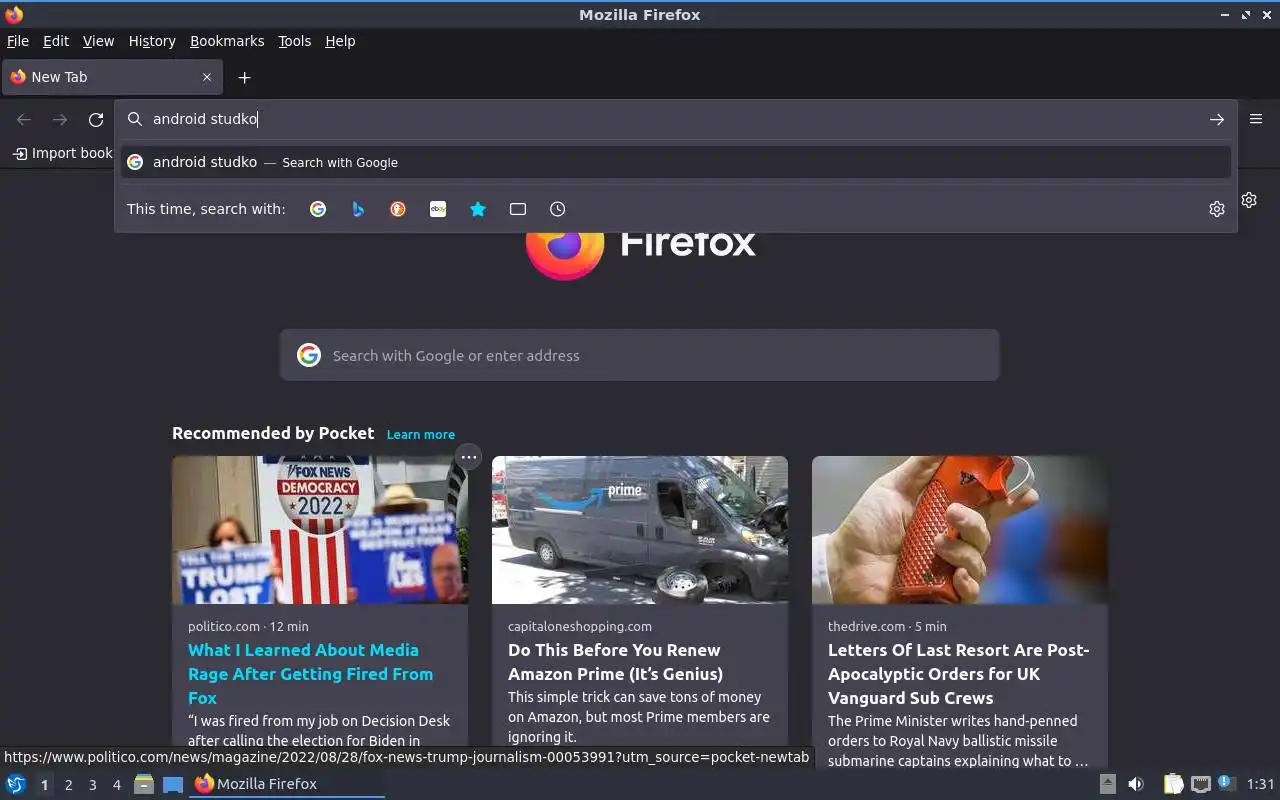The width and height of the screenshot is (1280, 800).
Task: Open the clipboard manager tray icon
Action: [x=1173, y=784]
